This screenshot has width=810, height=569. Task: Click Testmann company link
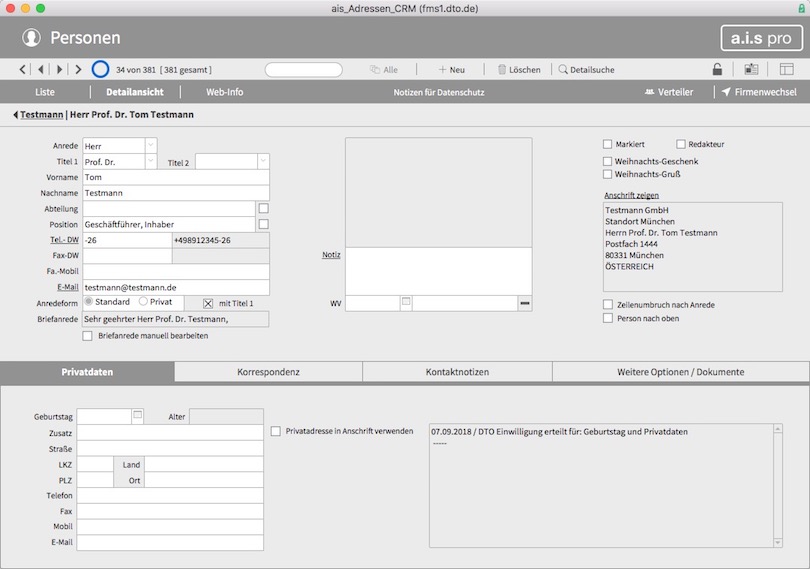tap(41, 115)
